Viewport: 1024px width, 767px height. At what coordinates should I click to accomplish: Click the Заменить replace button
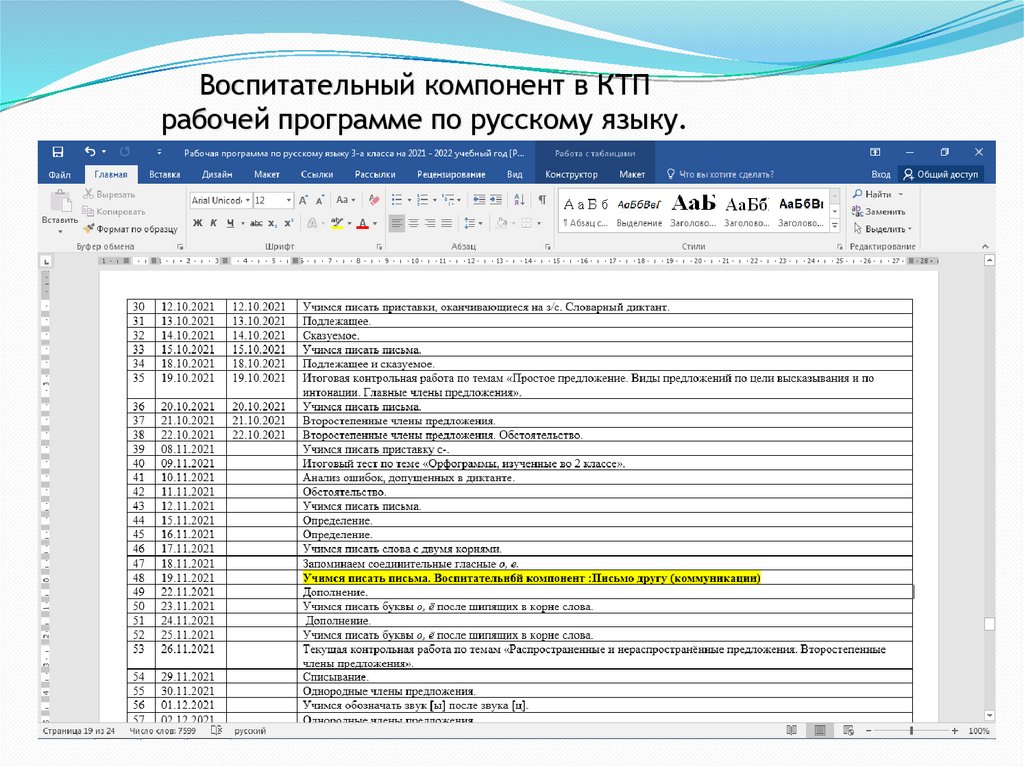(x=879, y=212)
